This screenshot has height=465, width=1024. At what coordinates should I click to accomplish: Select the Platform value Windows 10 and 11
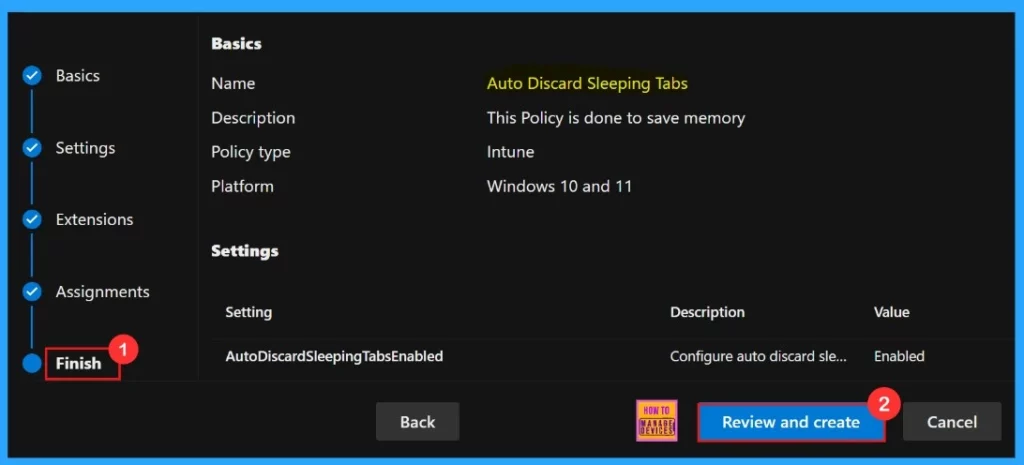pos(559,186)
